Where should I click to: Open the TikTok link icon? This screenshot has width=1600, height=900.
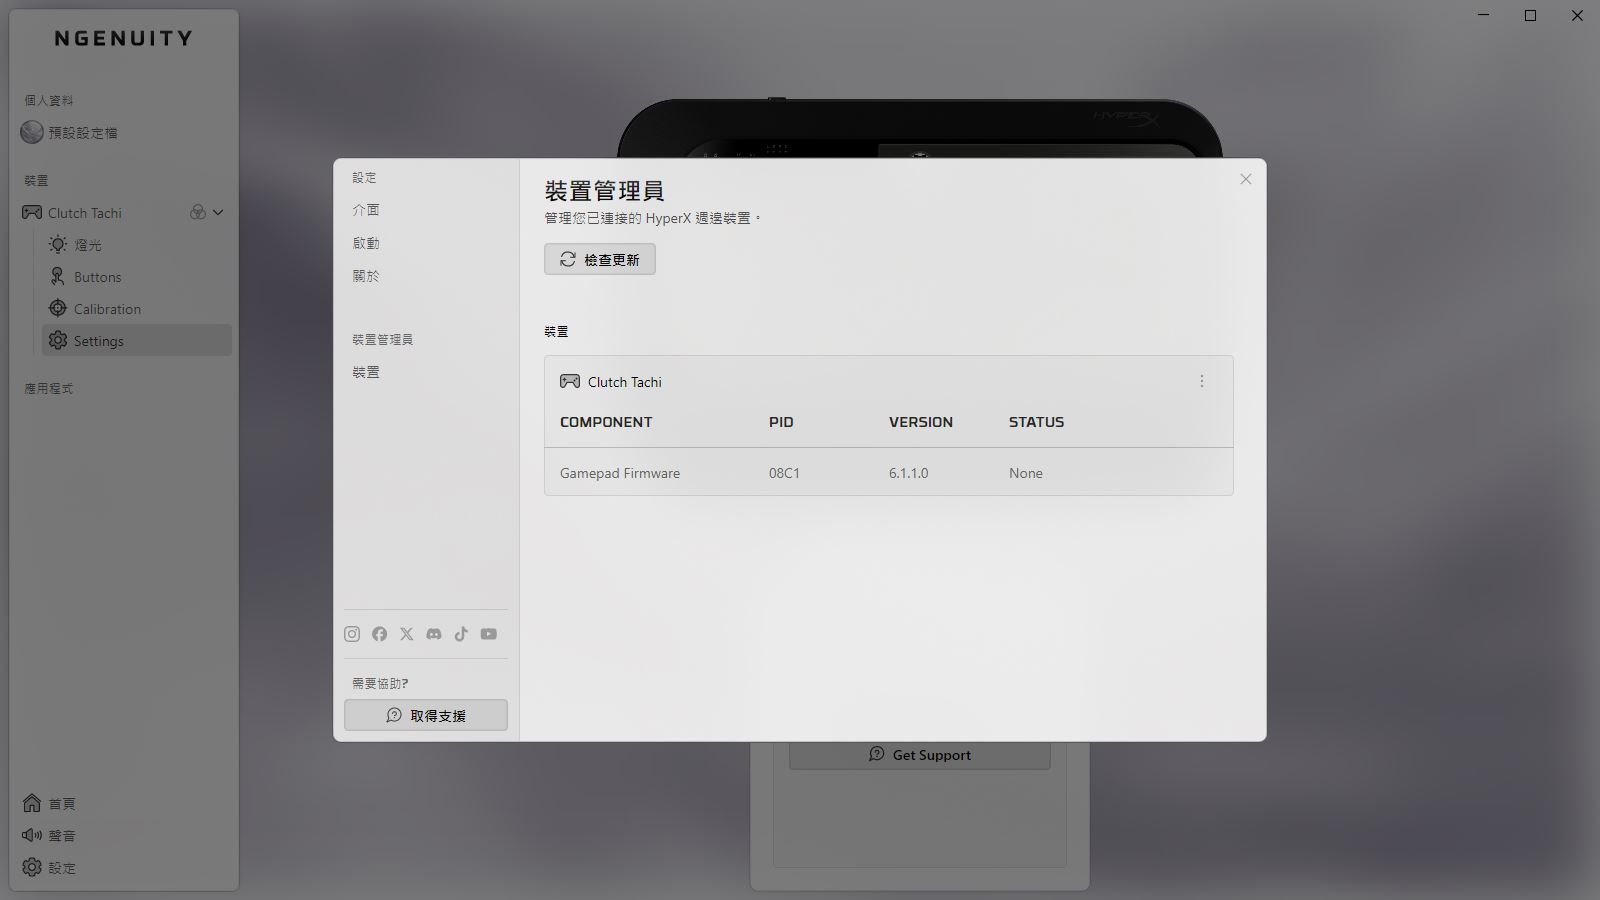point(461,634)
